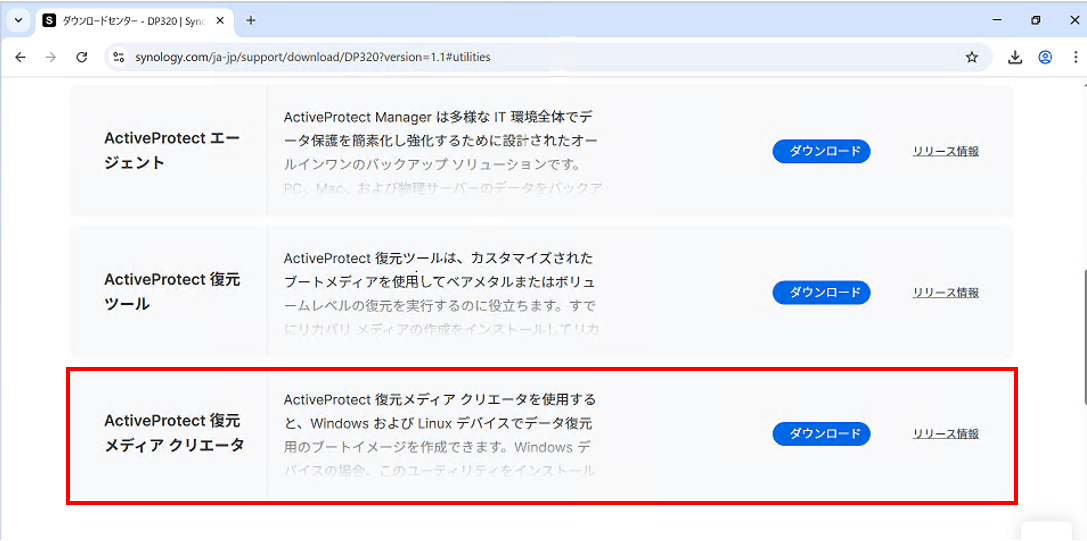
Task: Click the browser forward arrow
Action: coord(51,57)
